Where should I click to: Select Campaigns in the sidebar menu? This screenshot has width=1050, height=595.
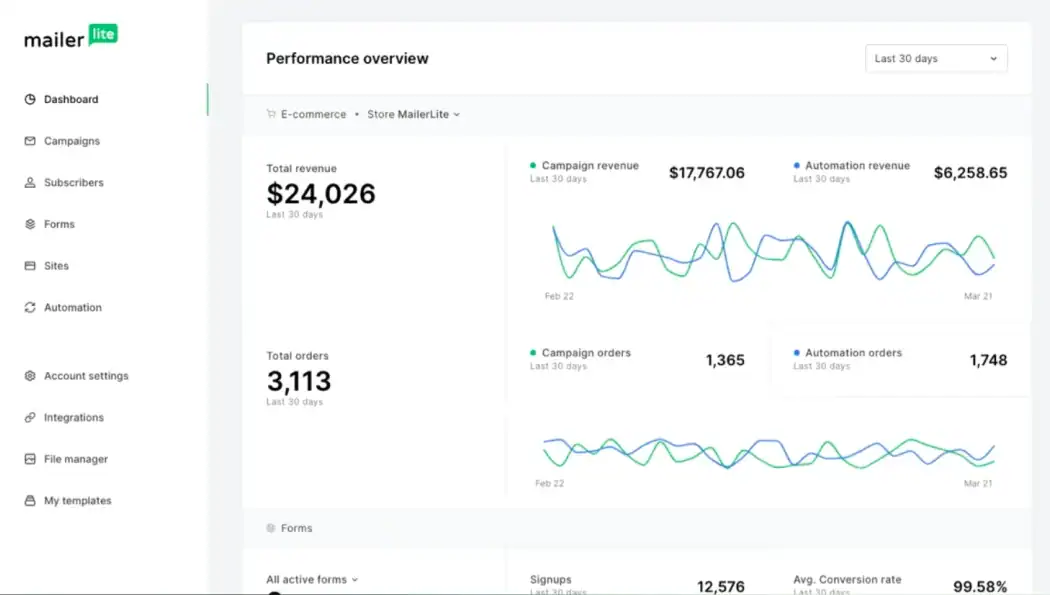pos(30,141)
